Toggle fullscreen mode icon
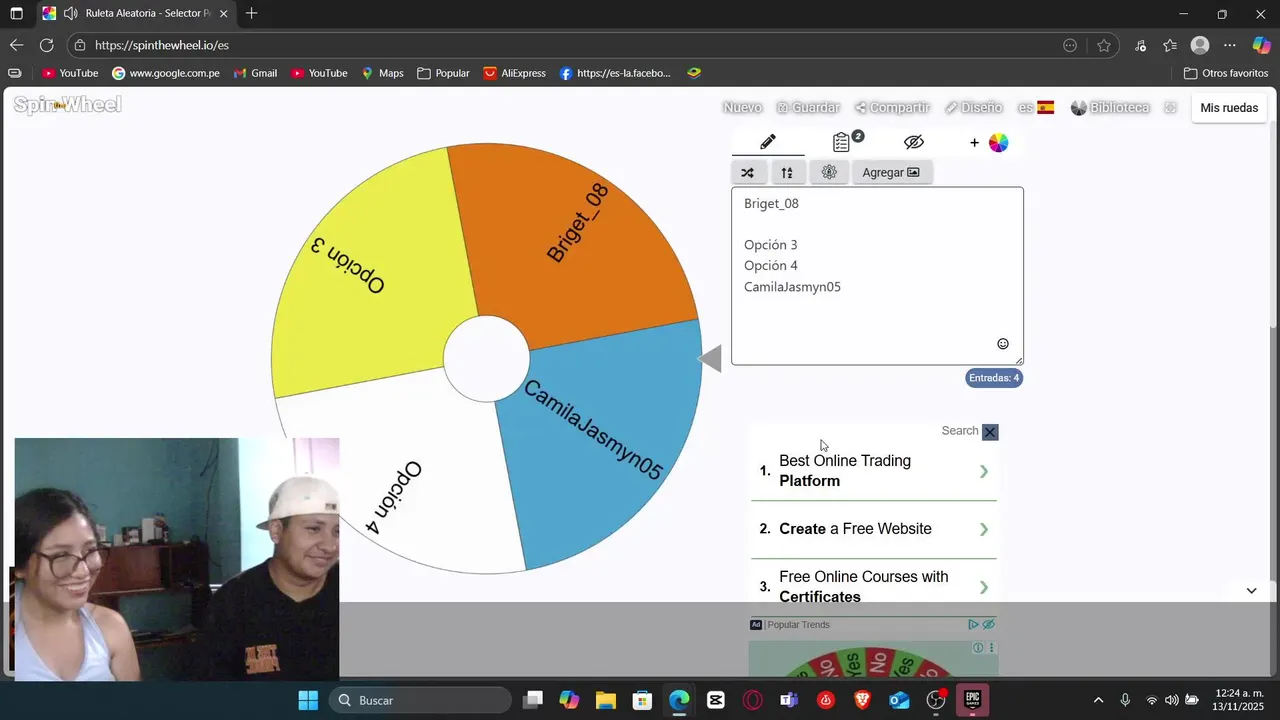 [x=1171, y=108]
